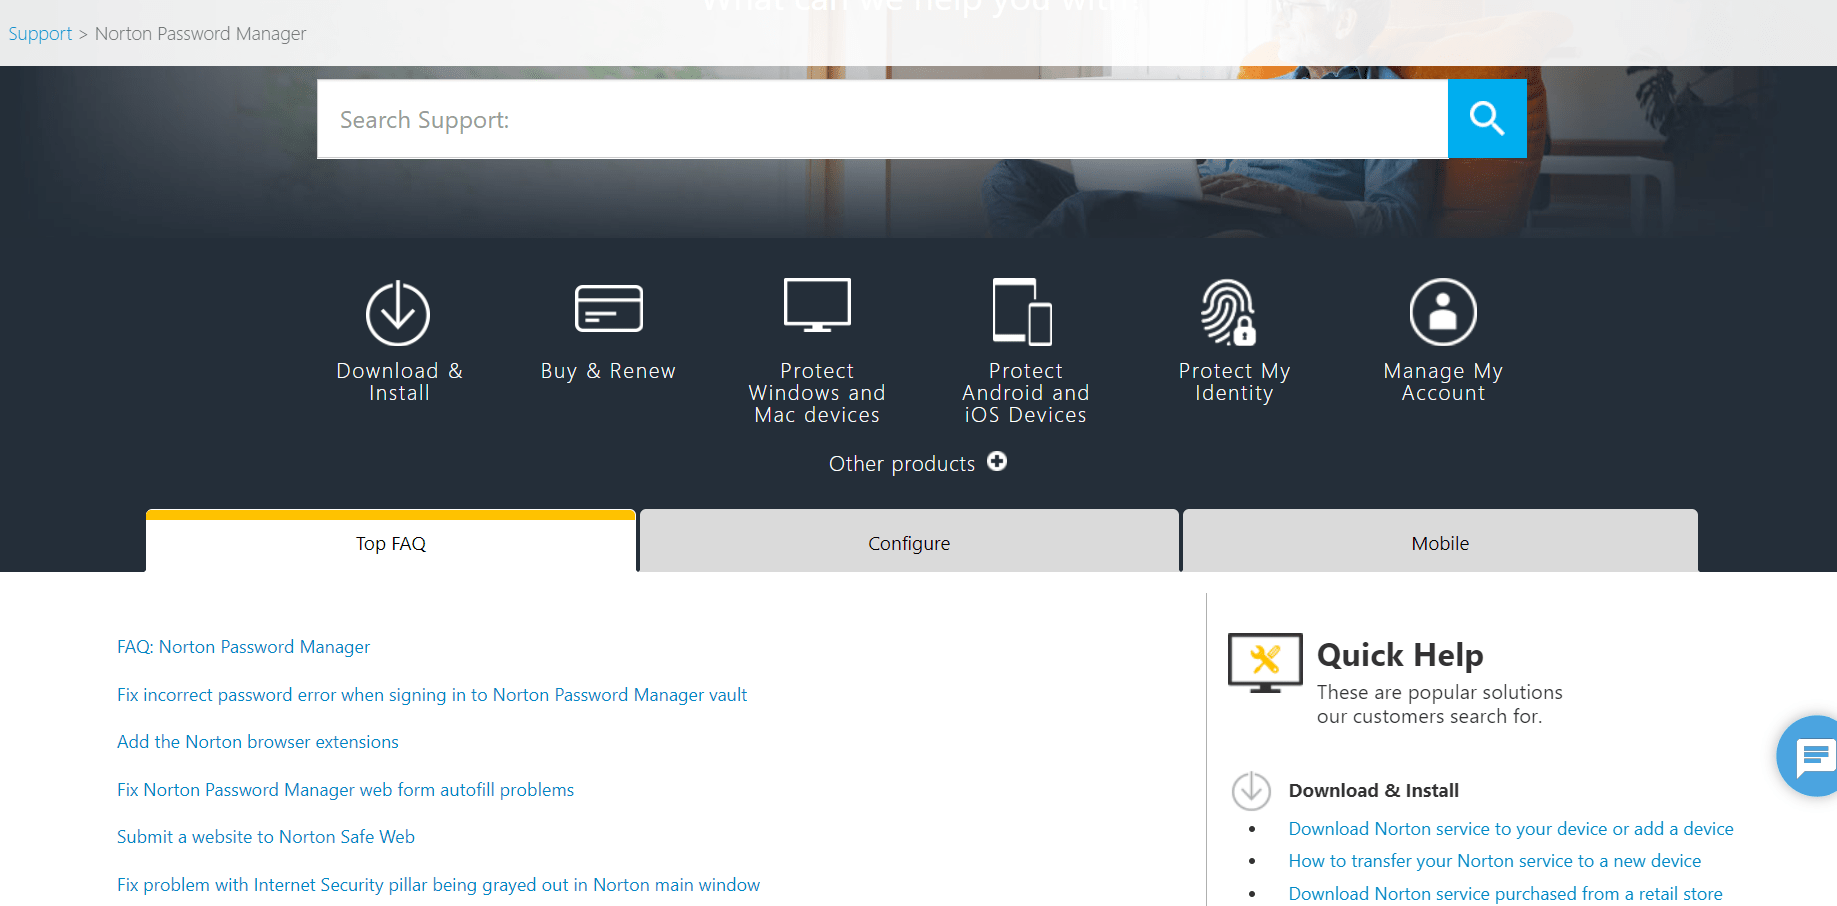1837x906 pixels.
Task: Open the Support breadcrumb link
Action: coord(39,33)
